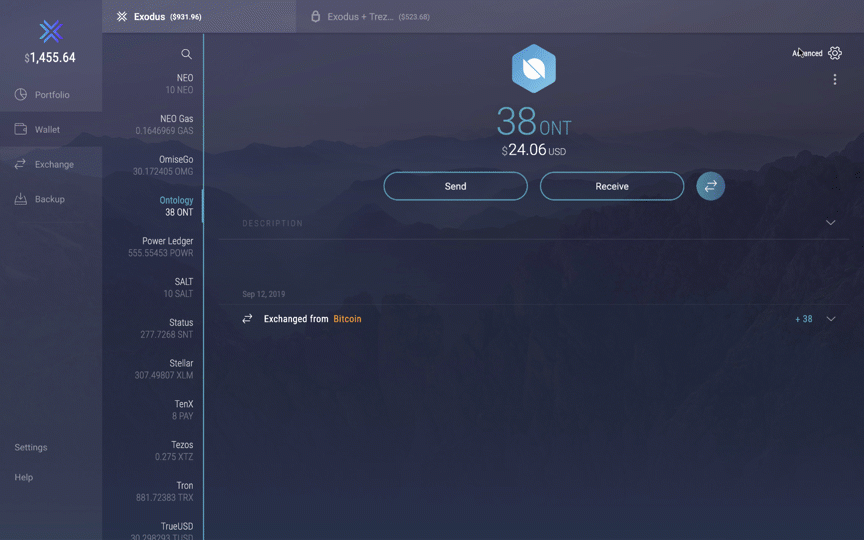Open the asset search magnifier icon
This screenshot has height=540, width=864.
coord(186,54)
